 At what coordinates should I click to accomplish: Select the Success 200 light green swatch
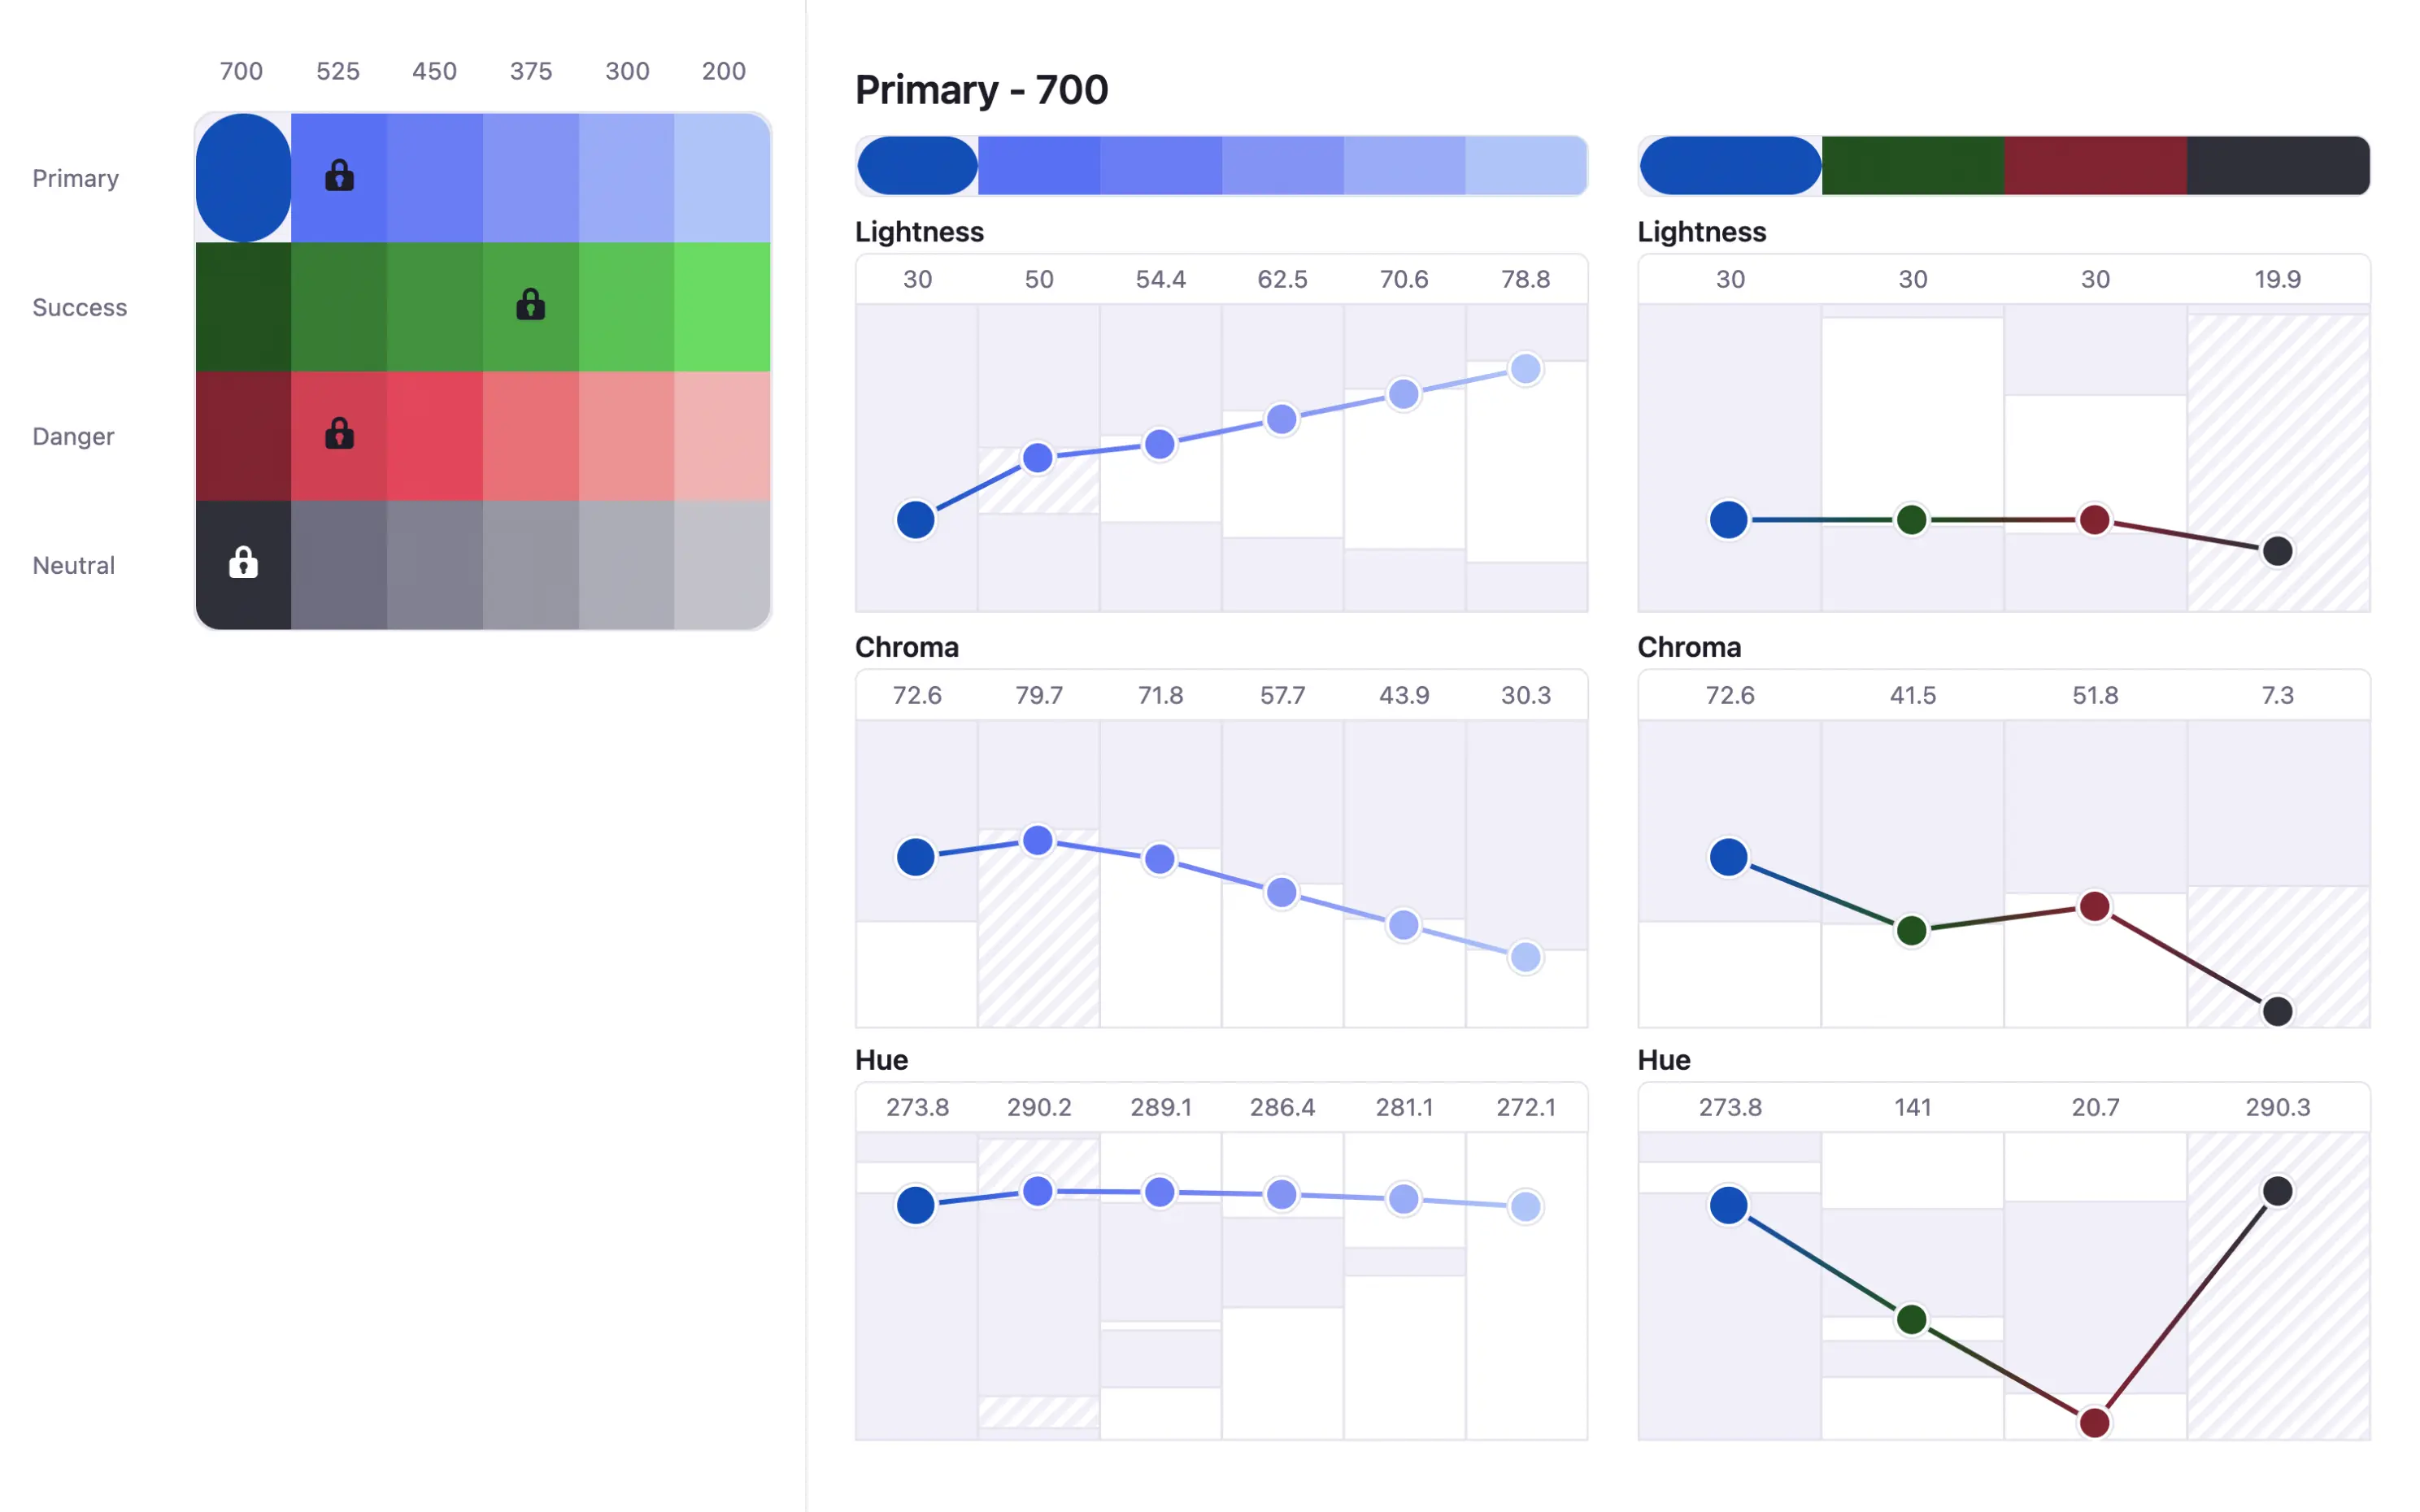[x=722, y=307]
